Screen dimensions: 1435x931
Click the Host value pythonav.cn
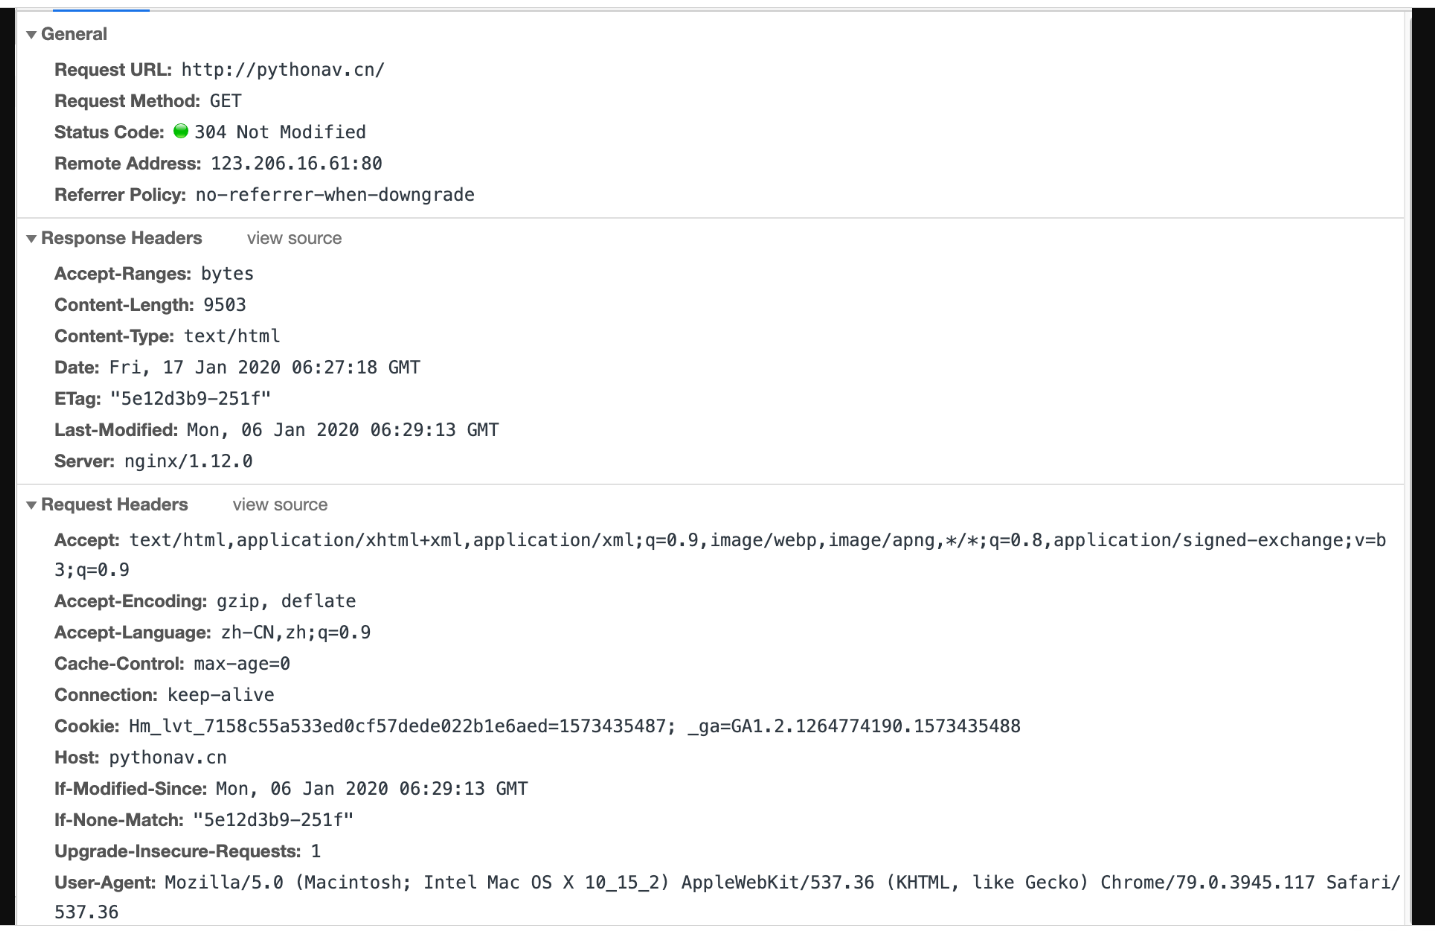168,758
